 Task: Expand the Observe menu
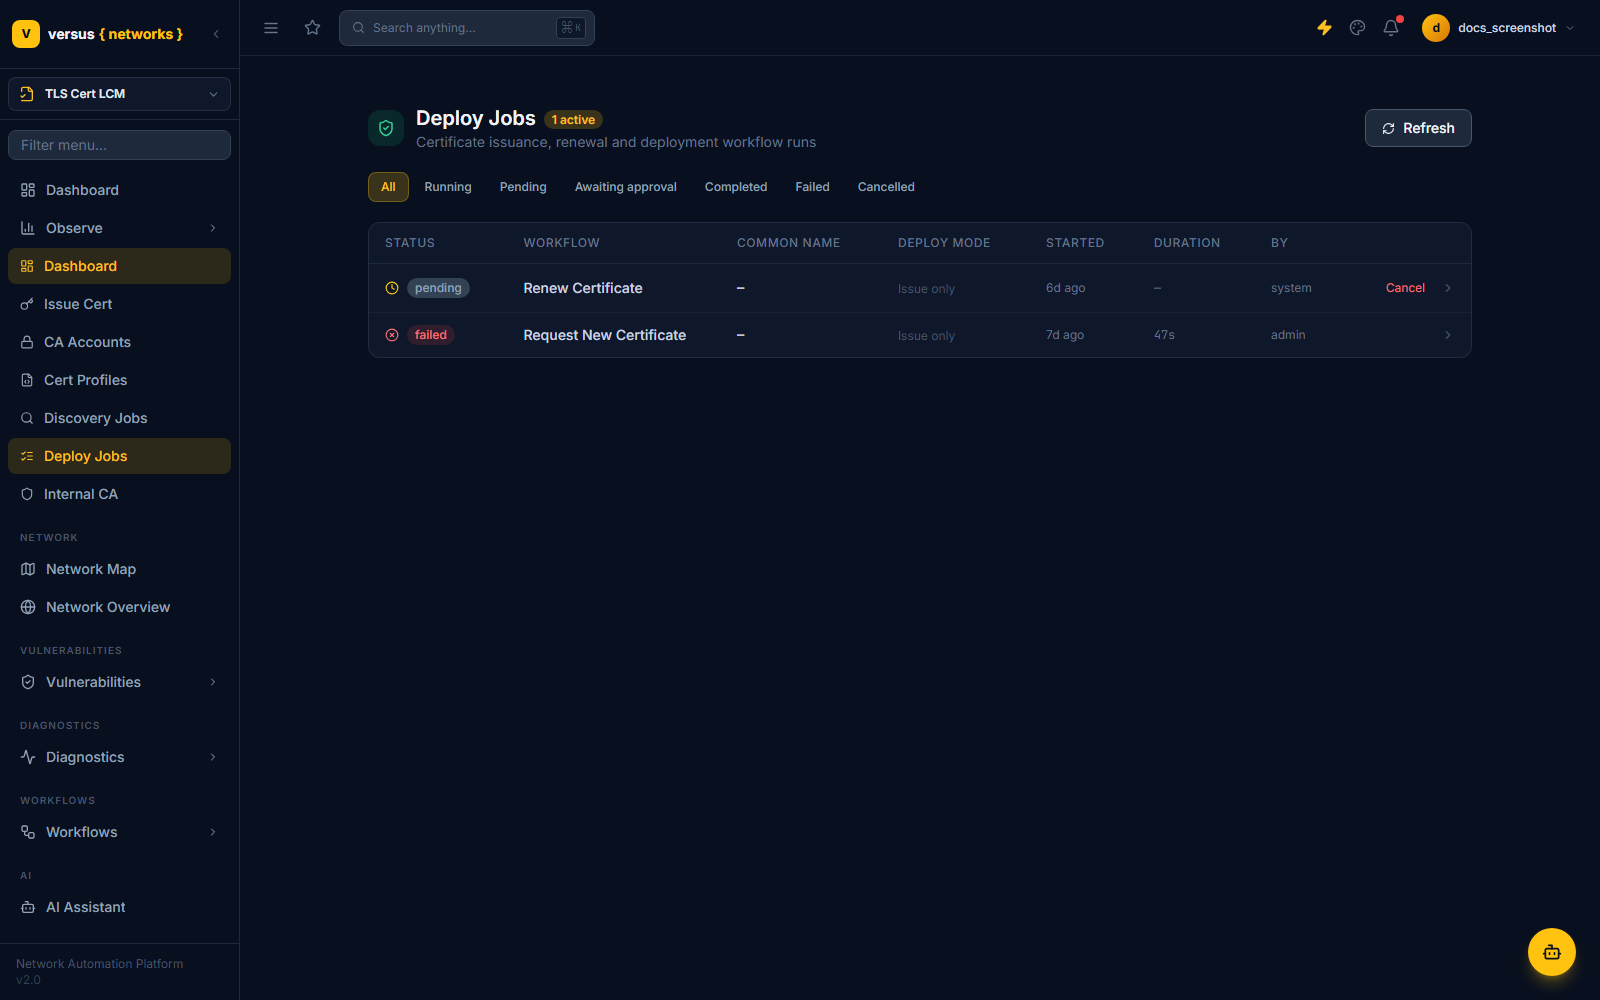[119, 228]
